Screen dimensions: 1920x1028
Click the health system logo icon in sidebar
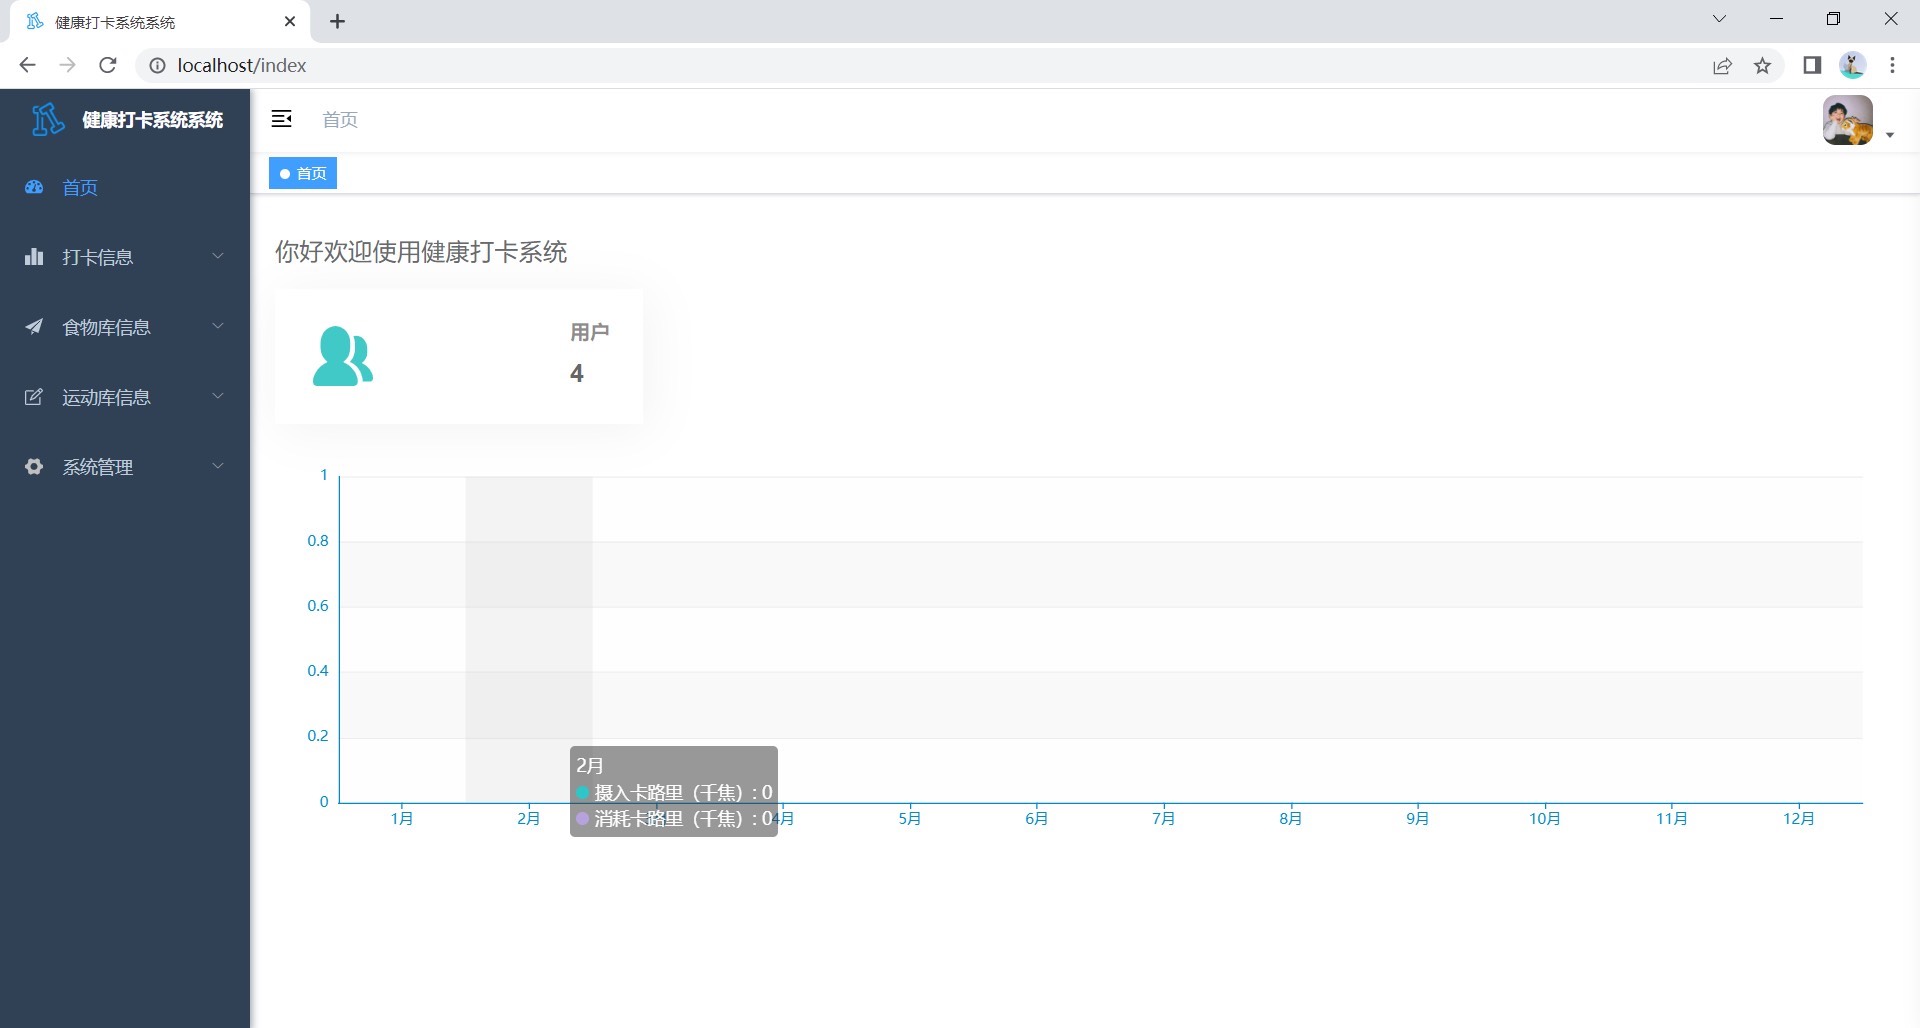point(47,119)
